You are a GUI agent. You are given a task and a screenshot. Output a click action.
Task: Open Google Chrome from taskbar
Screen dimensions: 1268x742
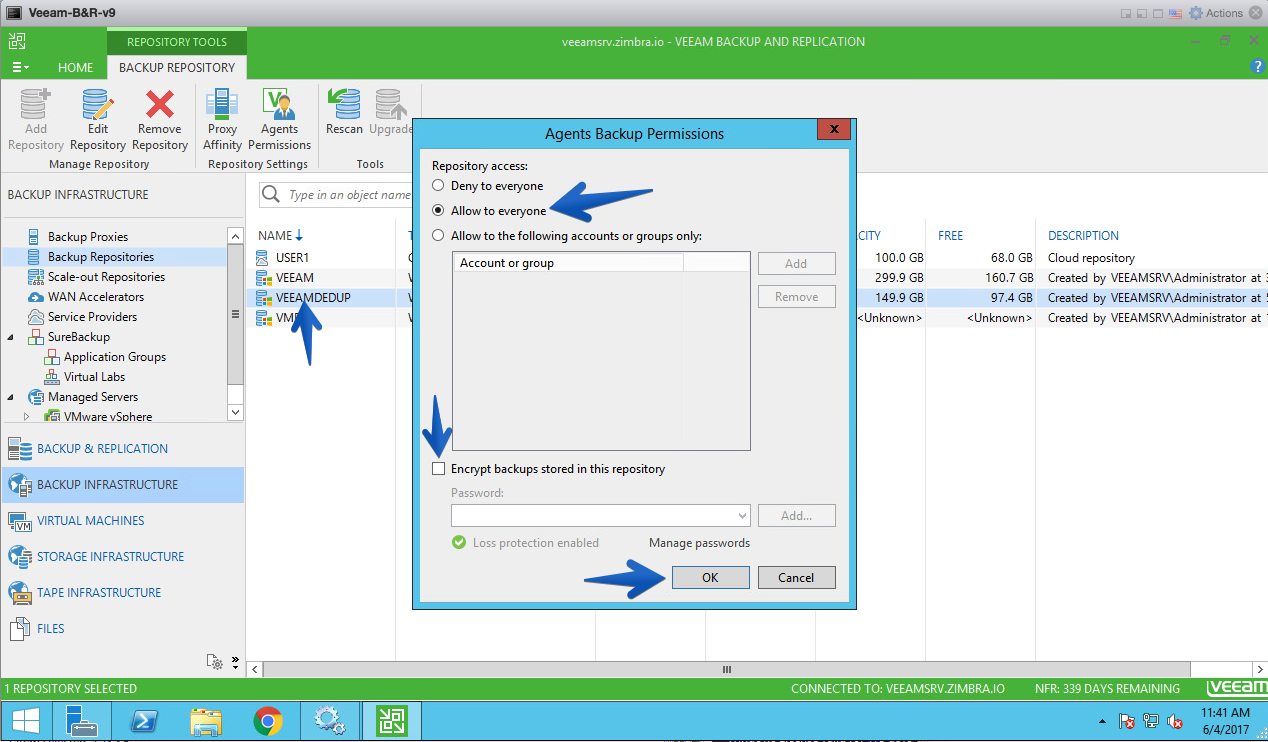coord(267,720)
